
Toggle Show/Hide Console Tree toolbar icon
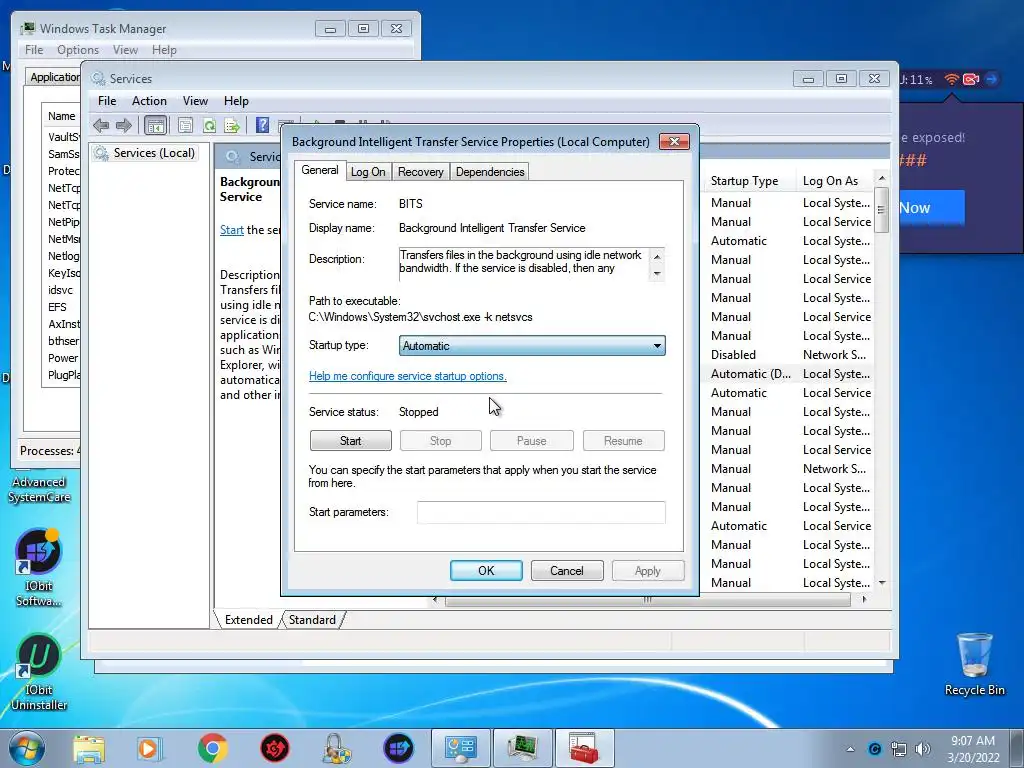[x=155, y=125]
